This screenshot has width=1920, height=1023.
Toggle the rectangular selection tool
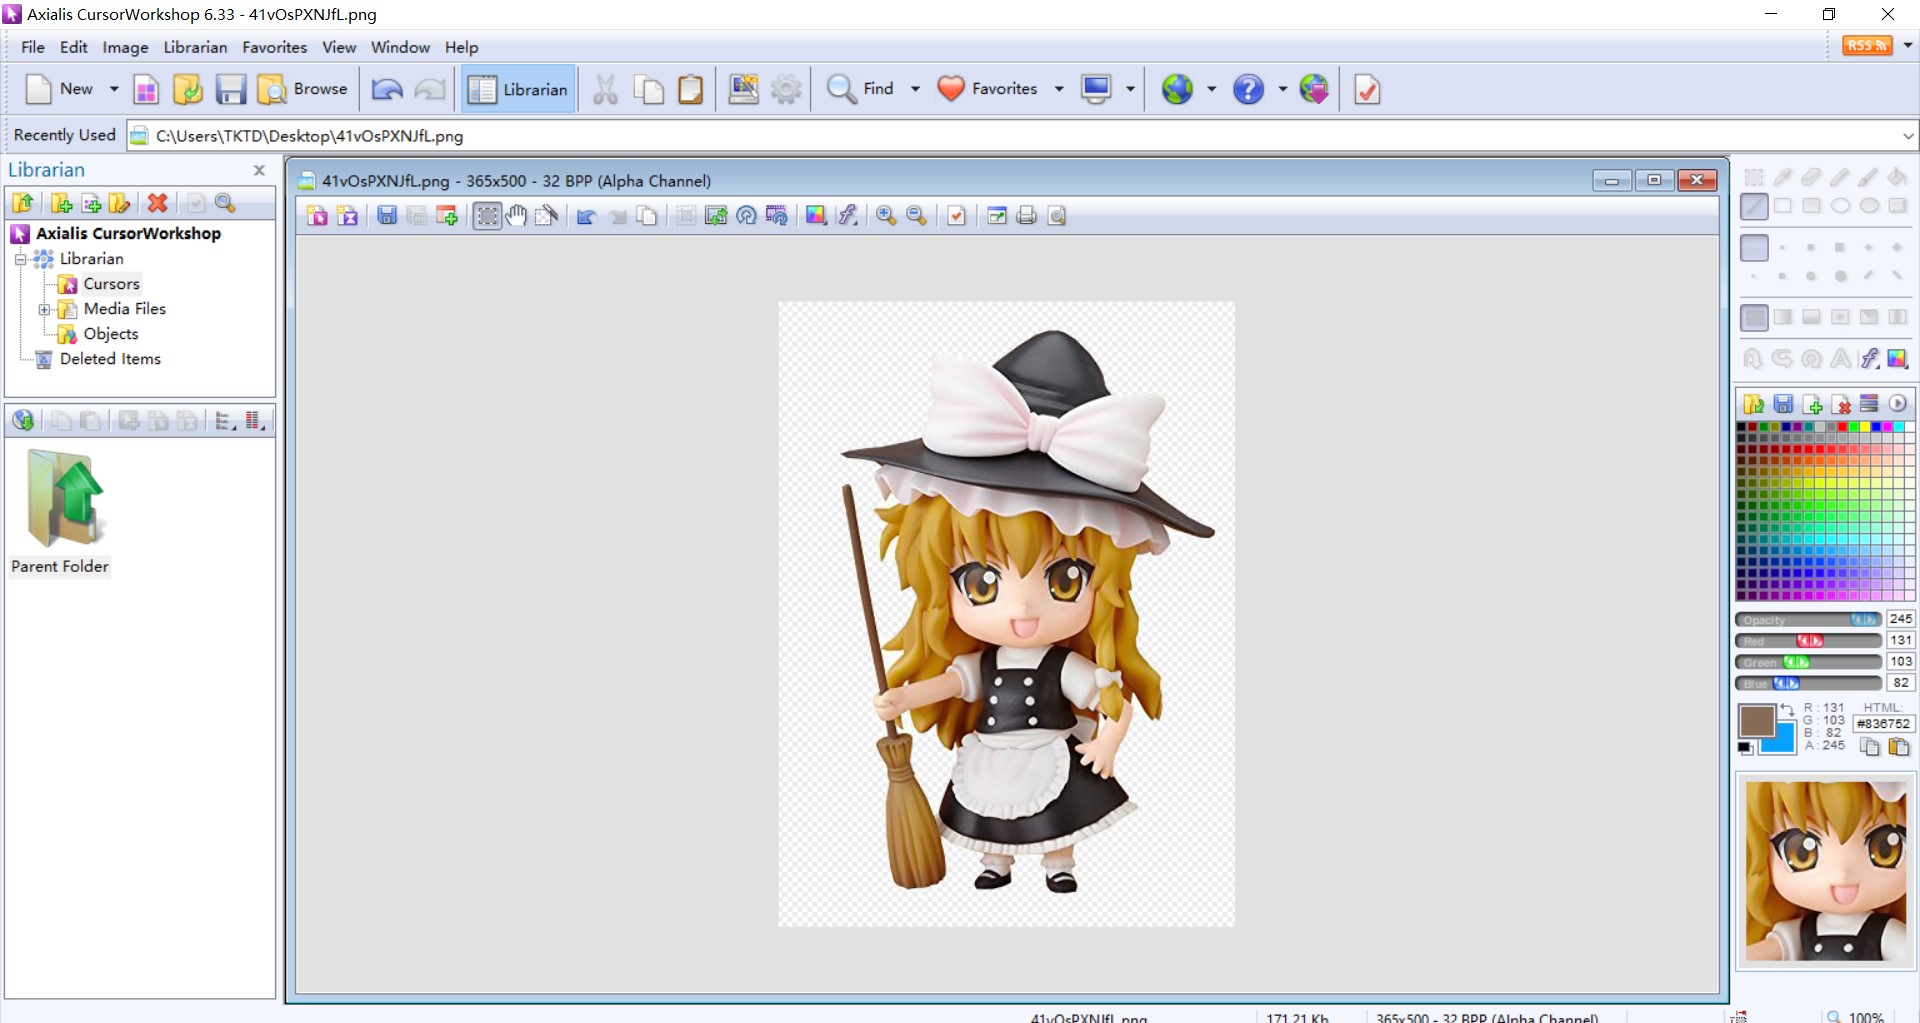click(487, 216)
